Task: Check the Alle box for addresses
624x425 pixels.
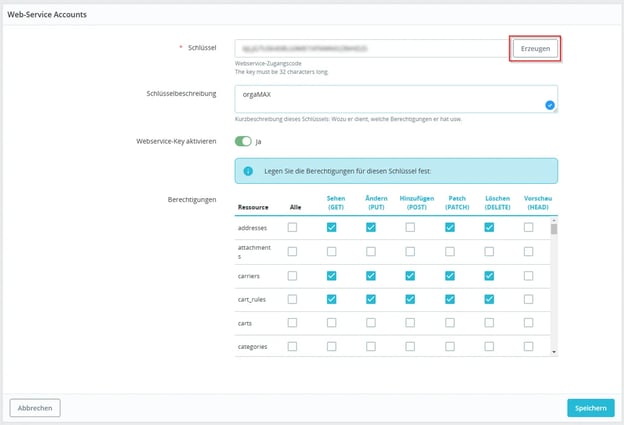Action: click(292, 228)
